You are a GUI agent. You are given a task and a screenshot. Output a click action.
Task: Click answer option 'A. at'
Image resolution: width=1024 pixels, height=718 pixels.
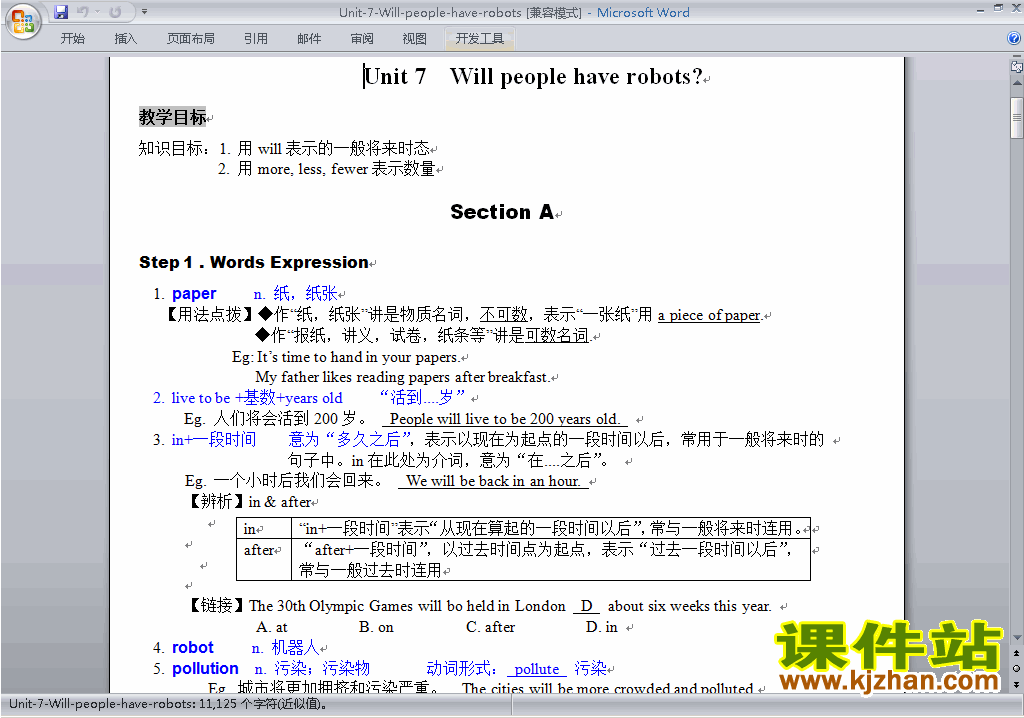pyautogui.click(x=272, y=627)
